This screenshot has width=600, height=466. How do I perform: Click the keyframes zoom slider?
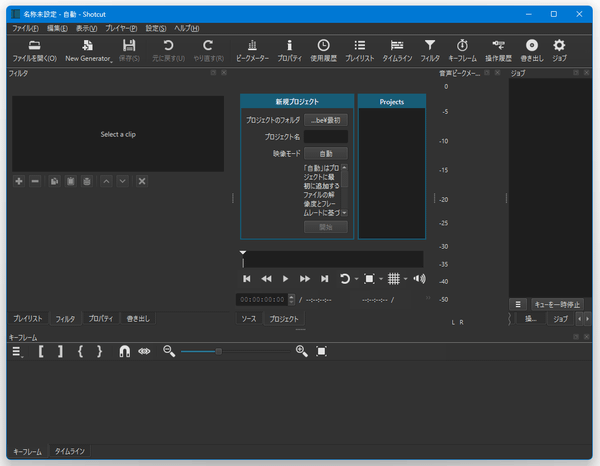(235, 351)
